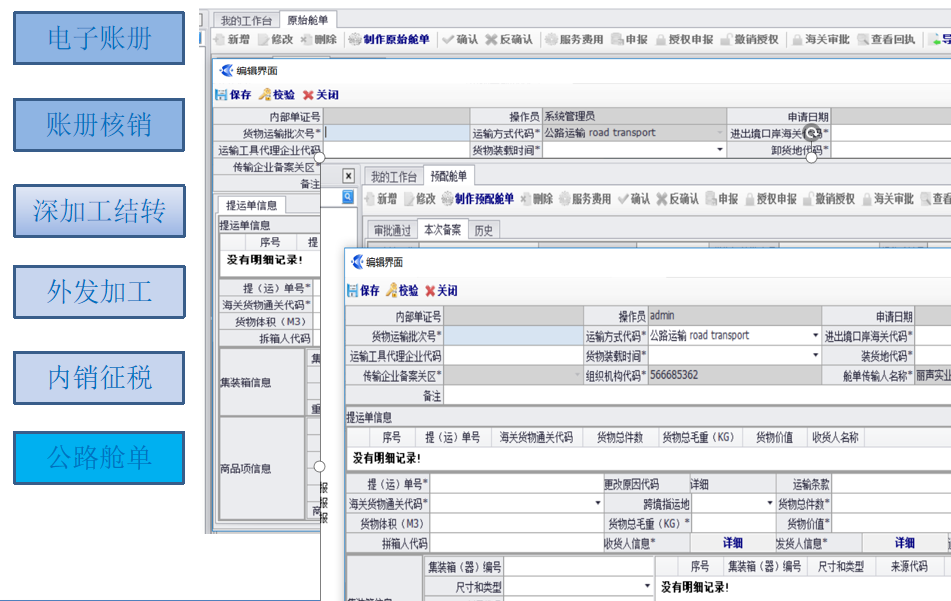This screenshot has height=601, width=951.
Task: Click 授权申报 in the 预配舱单 toolbar
Action: 771,199
